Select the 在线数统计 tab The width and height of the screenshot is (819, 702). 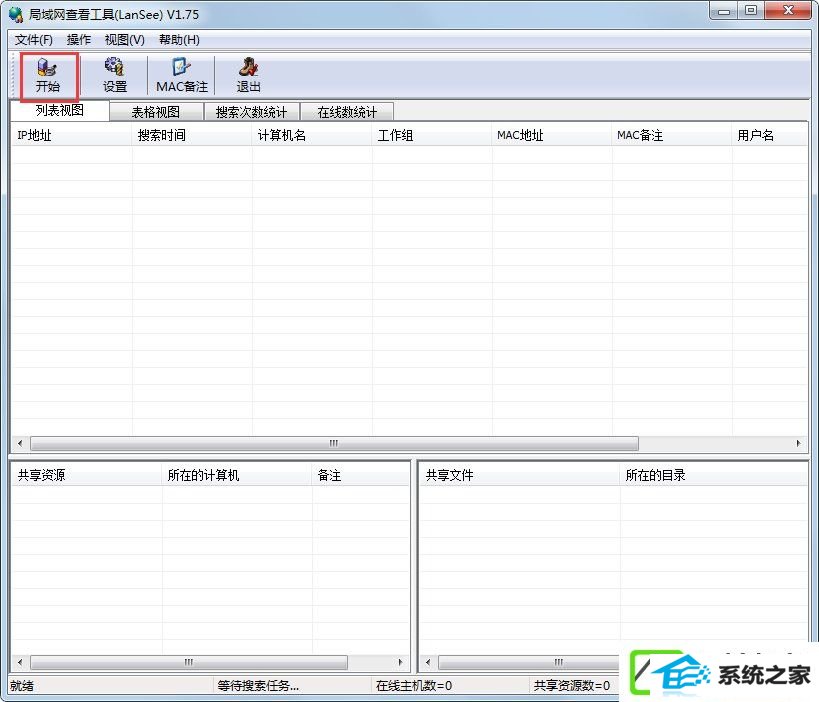click(347, 112)
